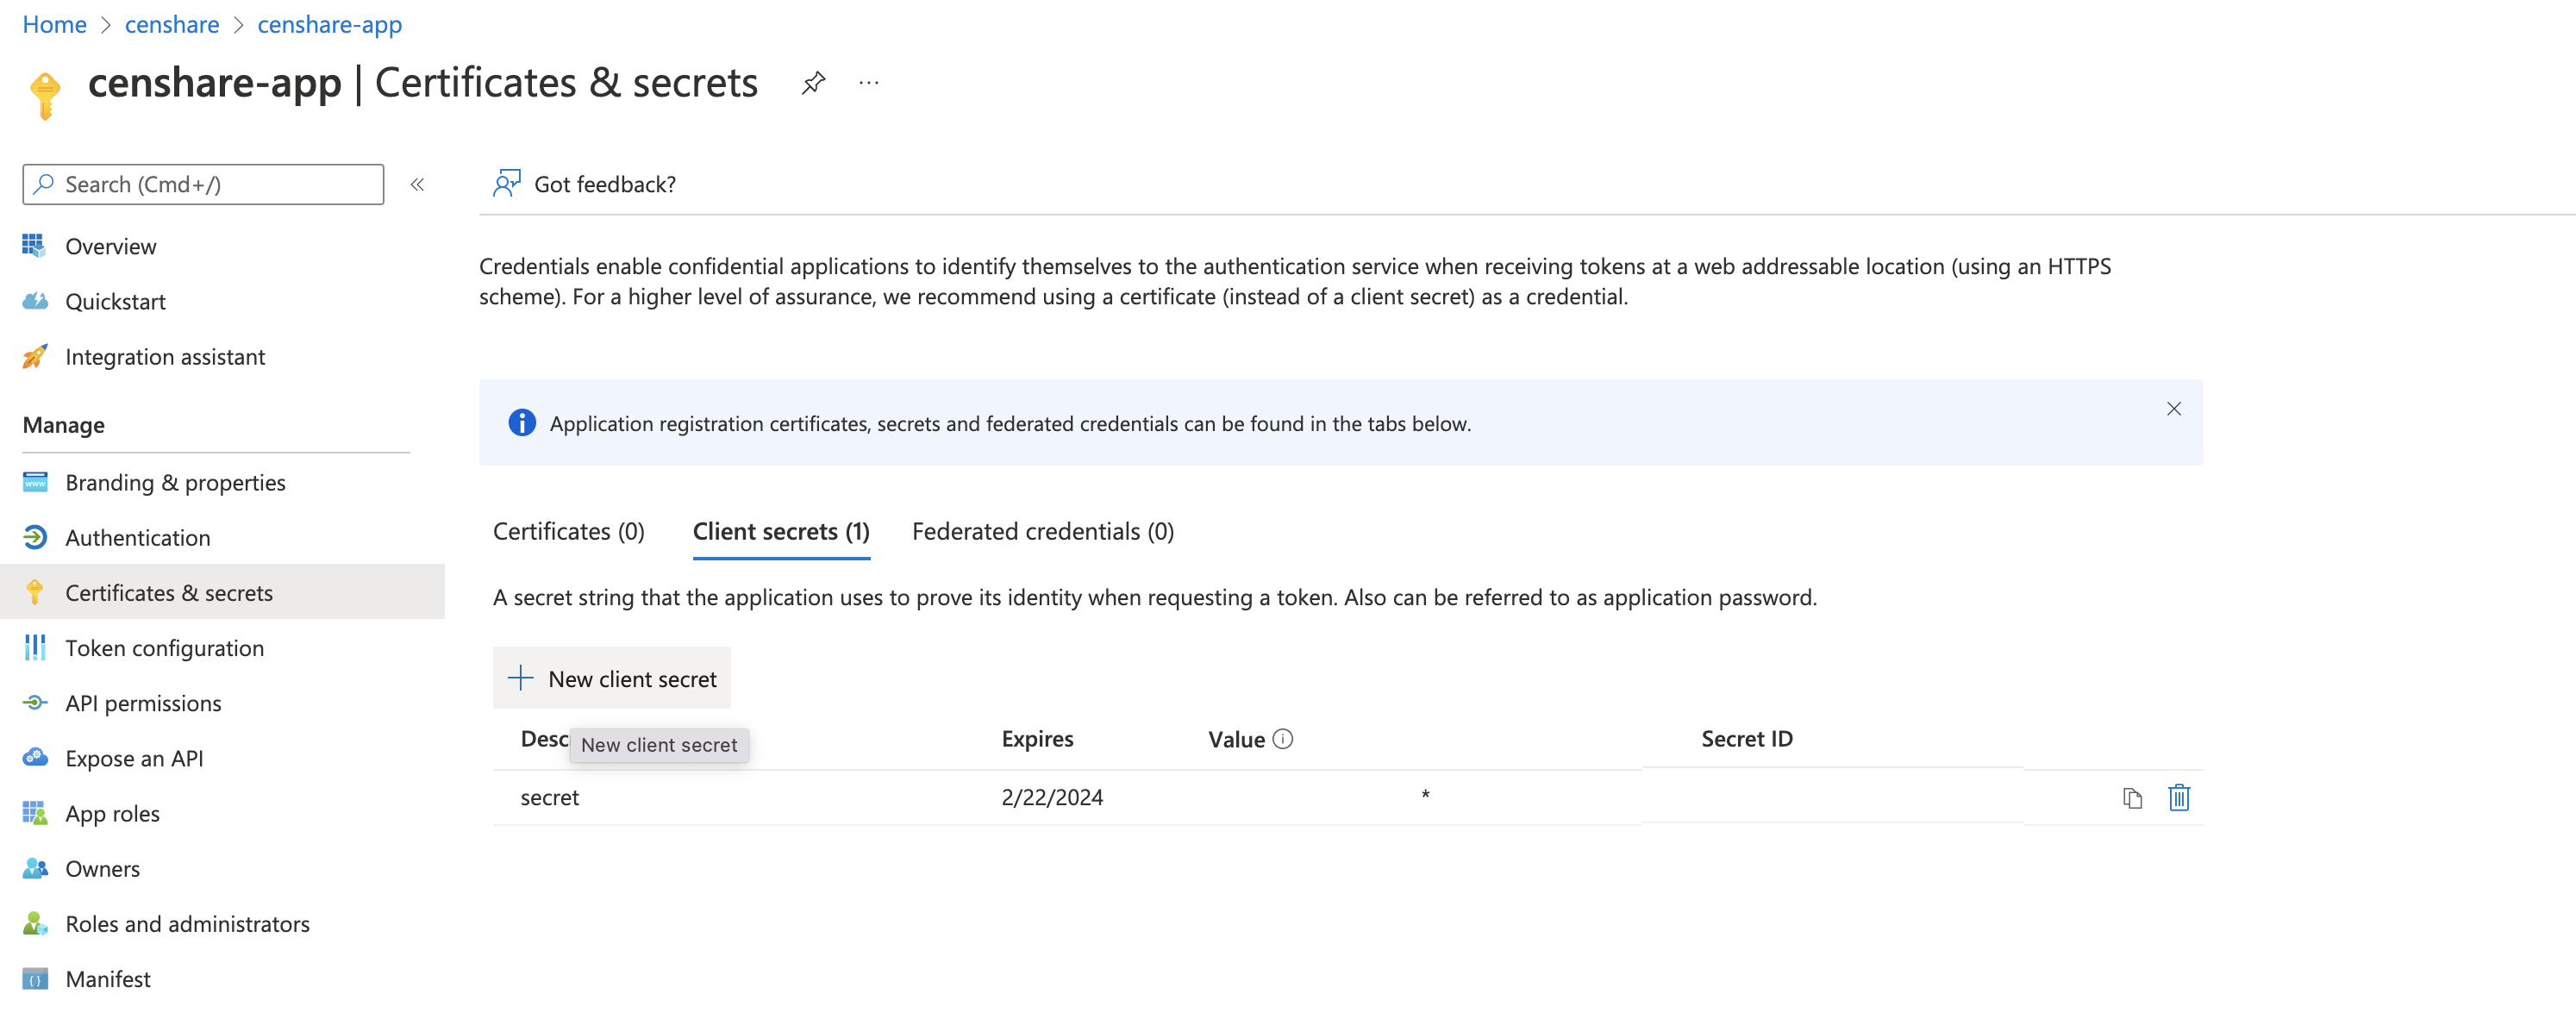
Task: Go to the Home breadcrumb link
Action: click(54, 24)
